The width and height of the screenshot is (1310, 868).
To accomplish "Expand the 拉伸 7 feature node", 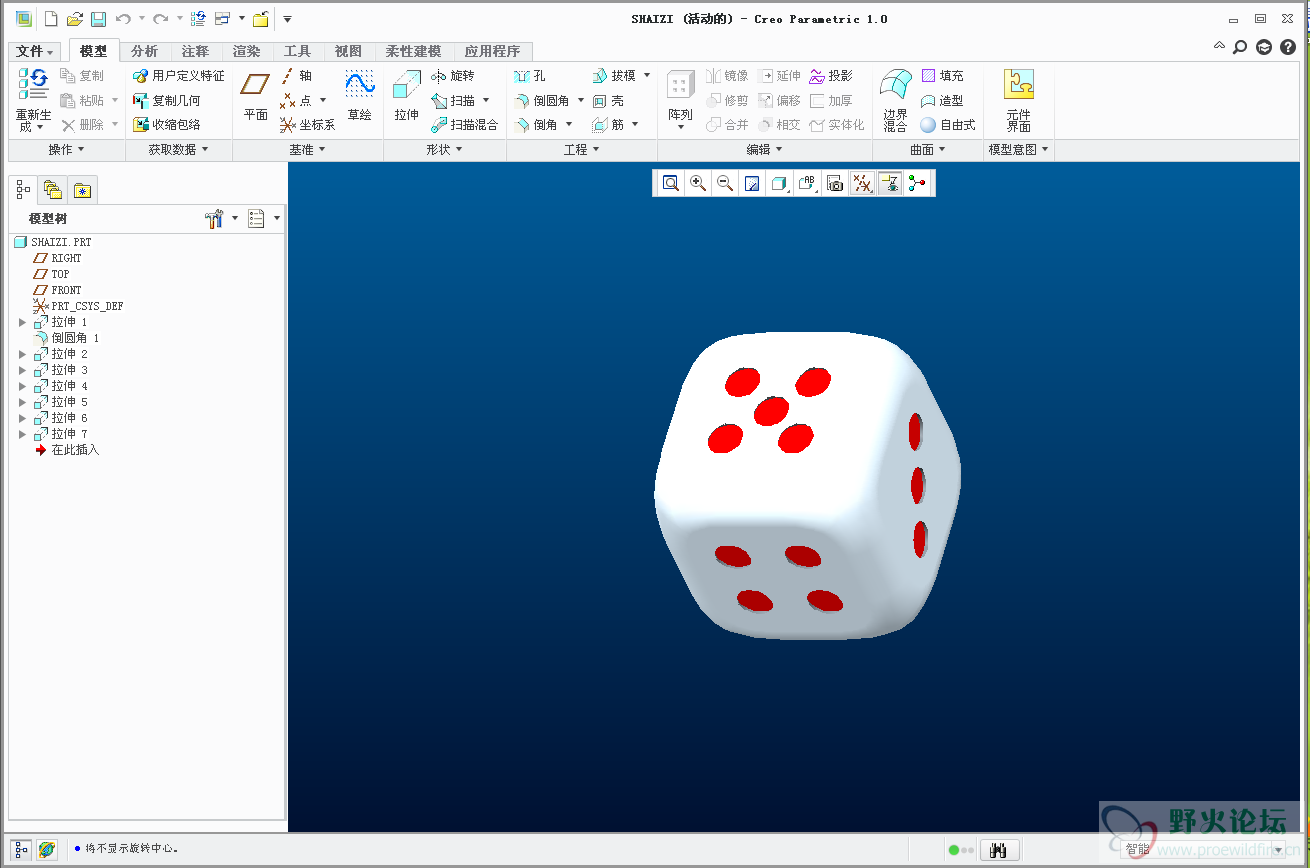I will tap(23, 434).
